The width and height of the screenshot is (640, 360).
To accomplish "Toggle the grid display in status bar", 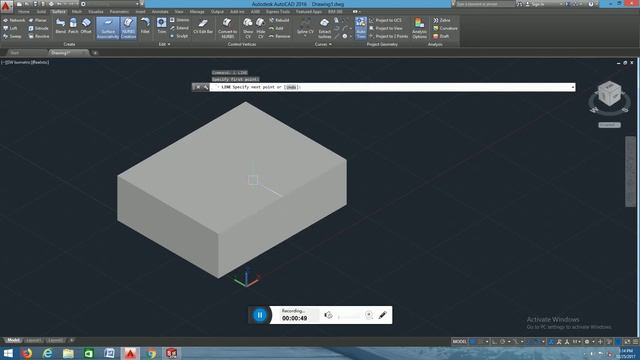I will point(473,342).
